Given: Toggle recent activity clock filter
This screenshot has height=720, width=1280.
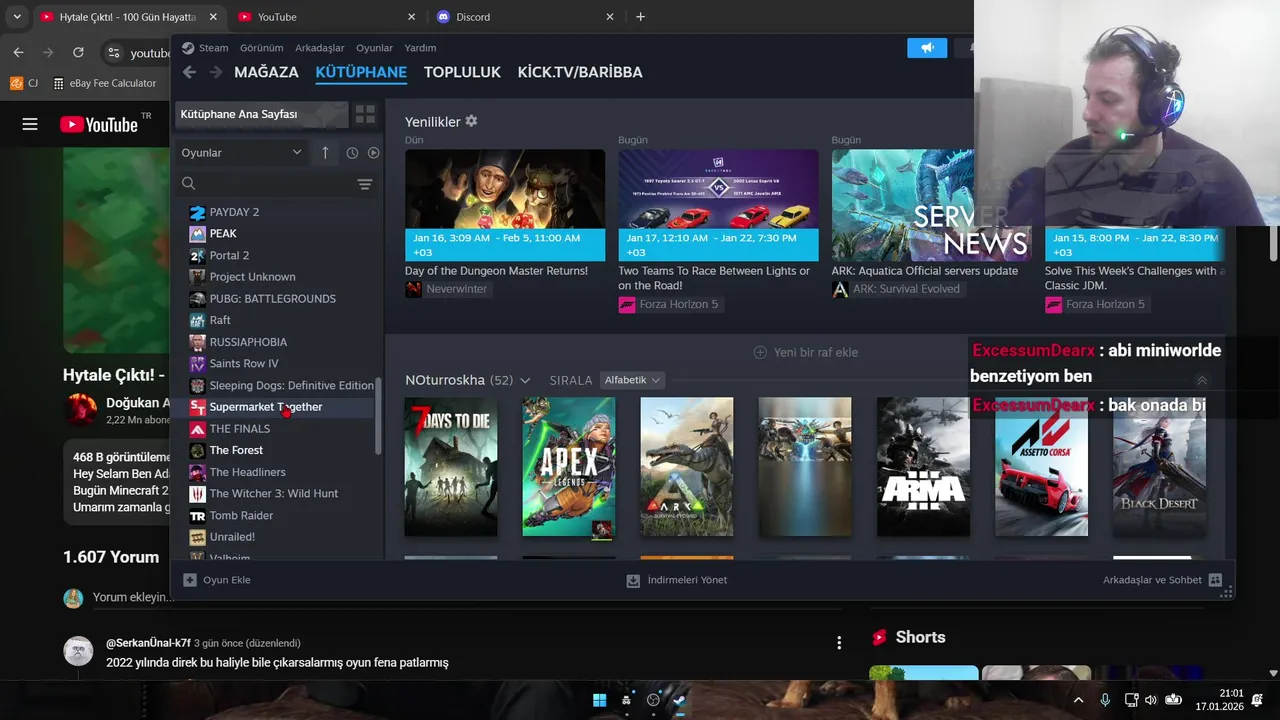Looking at the screenshot, I should click(352, 153).
